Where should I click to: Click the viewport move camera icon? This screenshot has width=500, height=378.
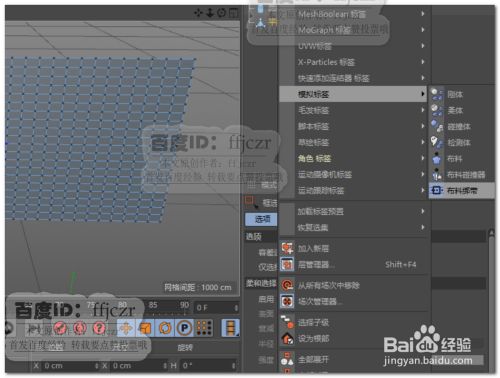tap(199, 13)
